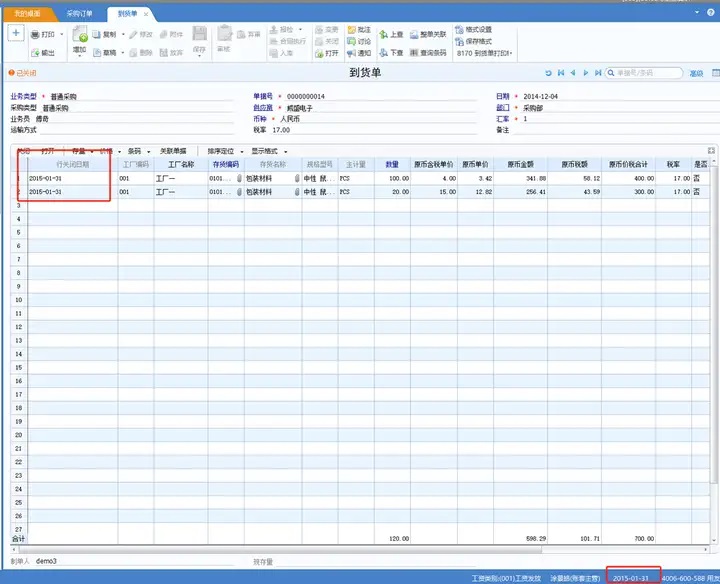Image resolution: width=720 pixels, height=584 pixels.
Task: Click the 输出 export icon
Action: (x=37, y=53)
